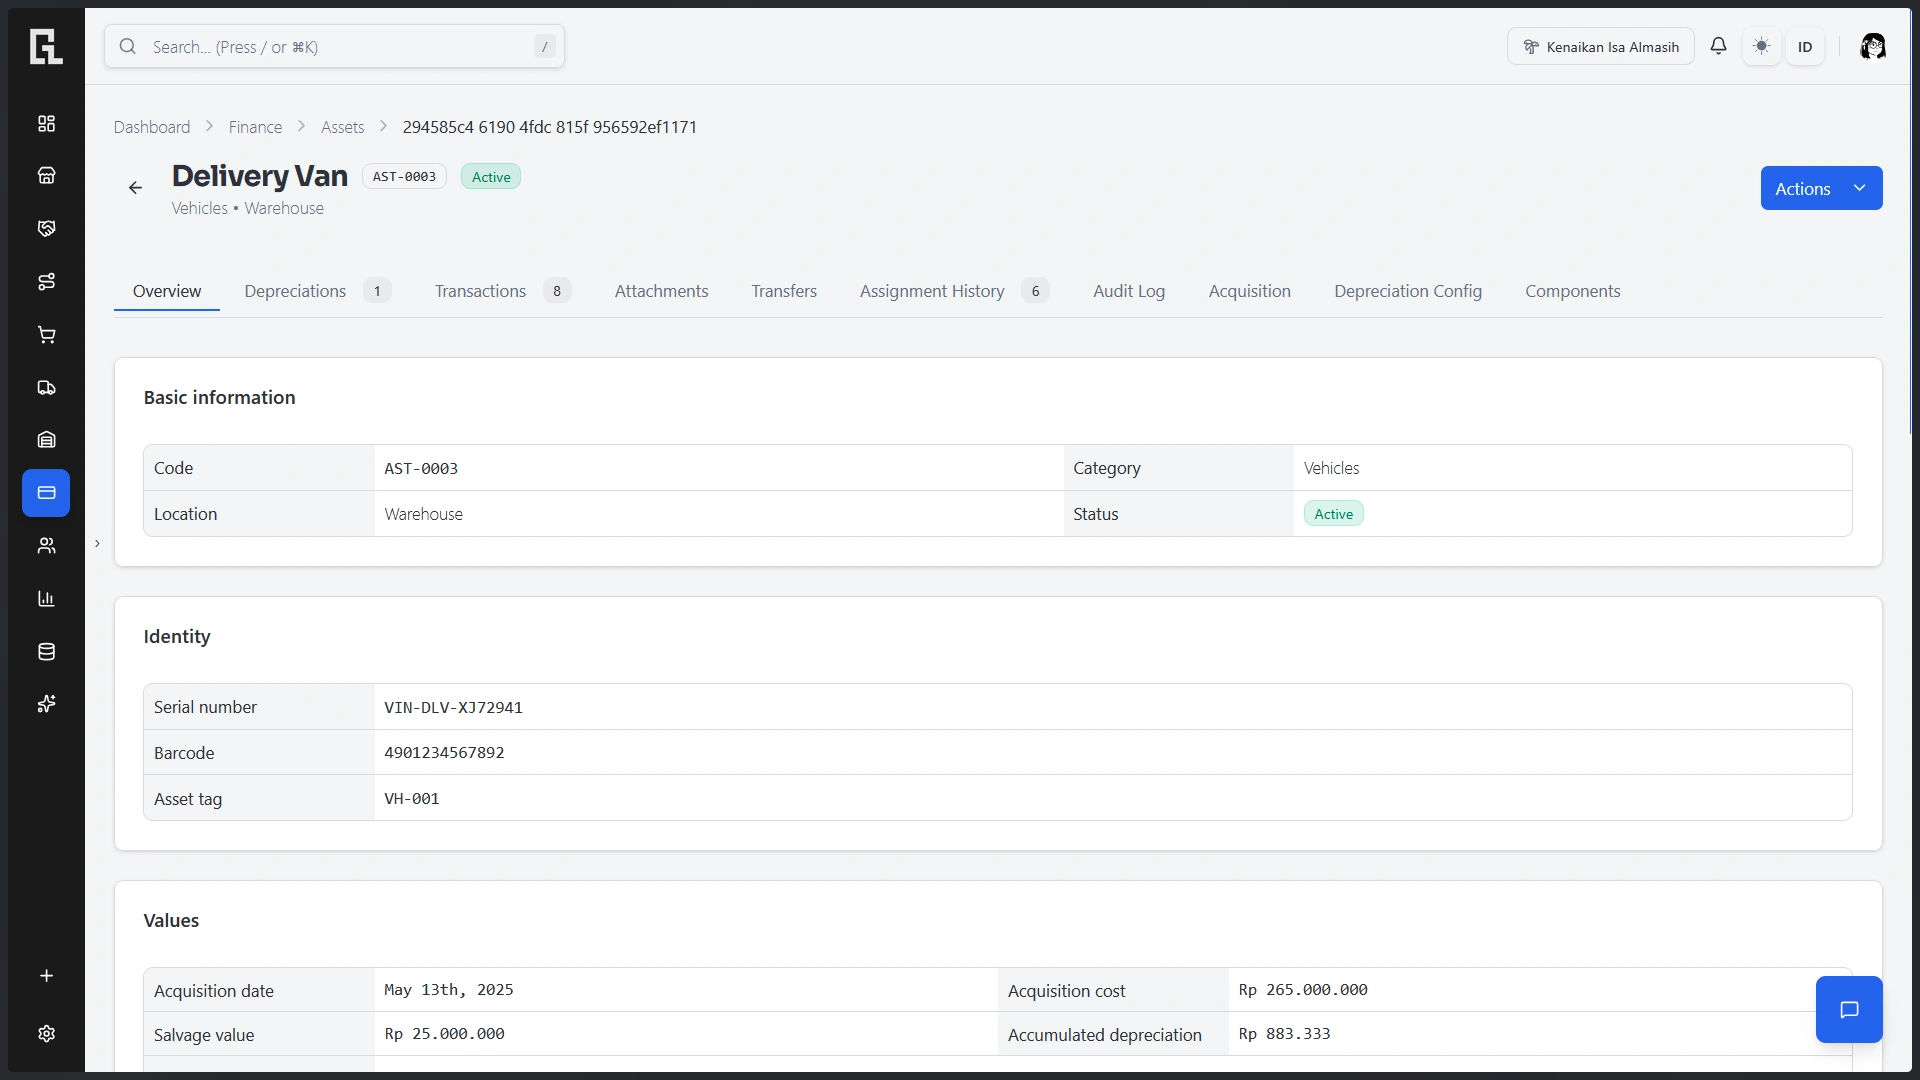This screenshot has height=1080, width=1920.
Task: Click the AST-0003 badge beside the title
Action: (x=404, y=176)
